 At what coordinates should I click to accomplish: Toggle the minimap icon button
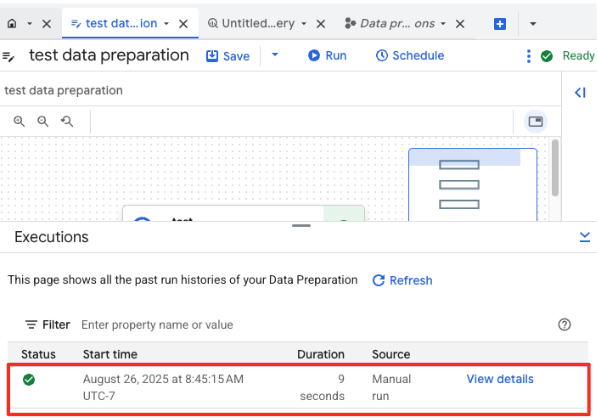click(x=535, y=122)
